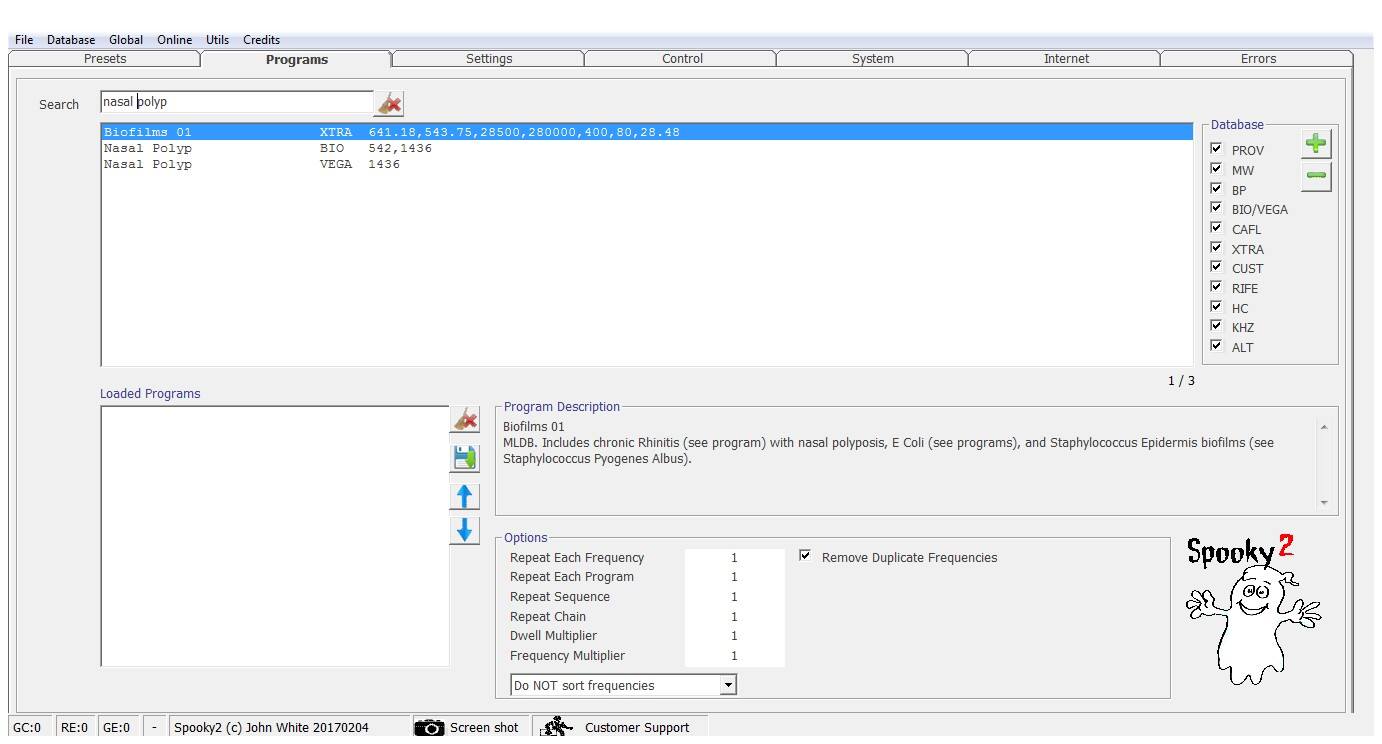The width and height of the screenshot is (1382, 744).
Task: Open the System tab
Action: click(873, 59)
